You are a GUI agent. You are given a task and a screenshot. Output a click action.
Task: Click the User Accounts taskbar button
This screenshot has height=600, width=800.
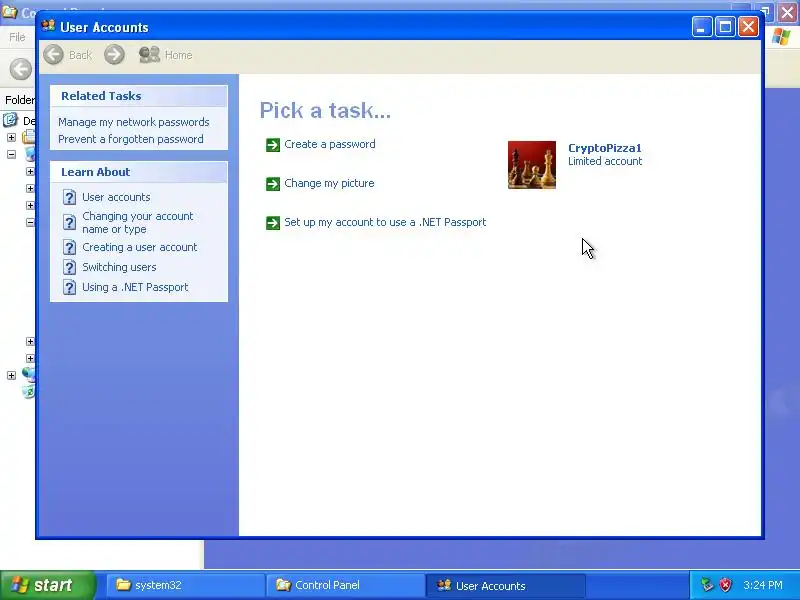tap(505, 585)
